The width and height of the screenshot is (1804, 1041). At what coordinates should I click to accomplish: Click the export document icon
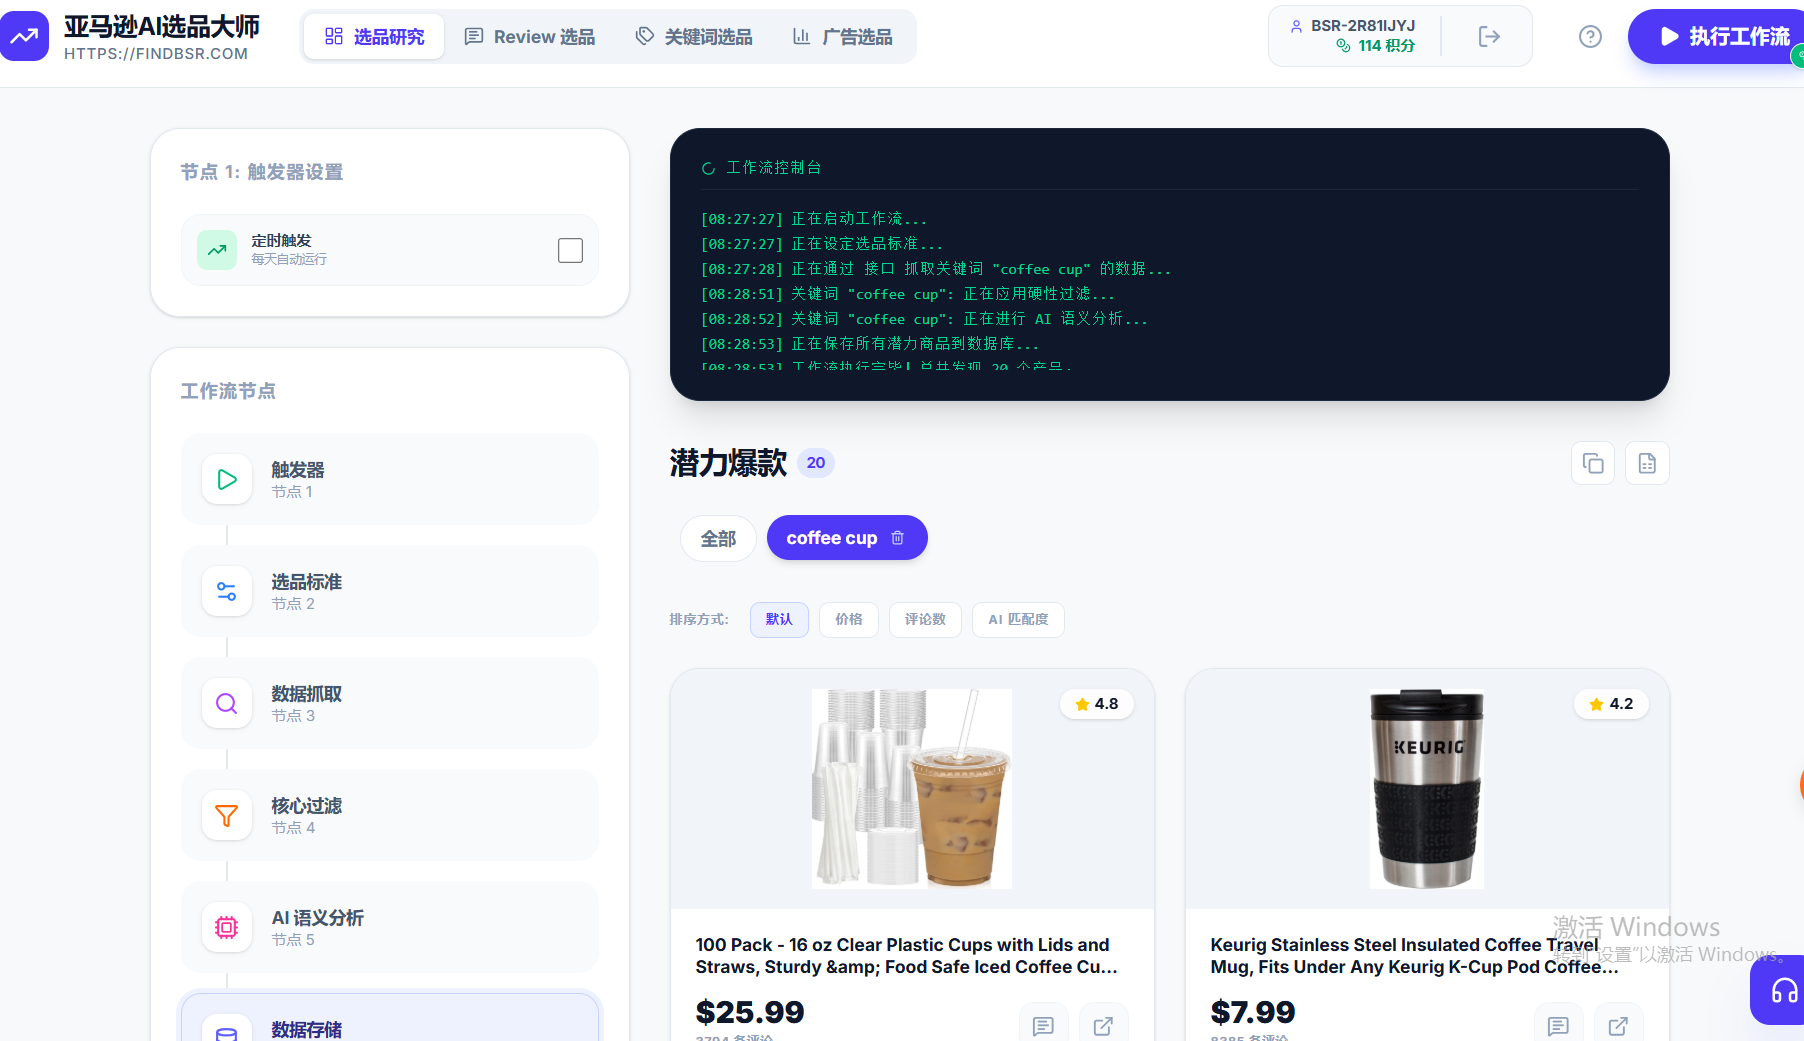point(1647,464)
